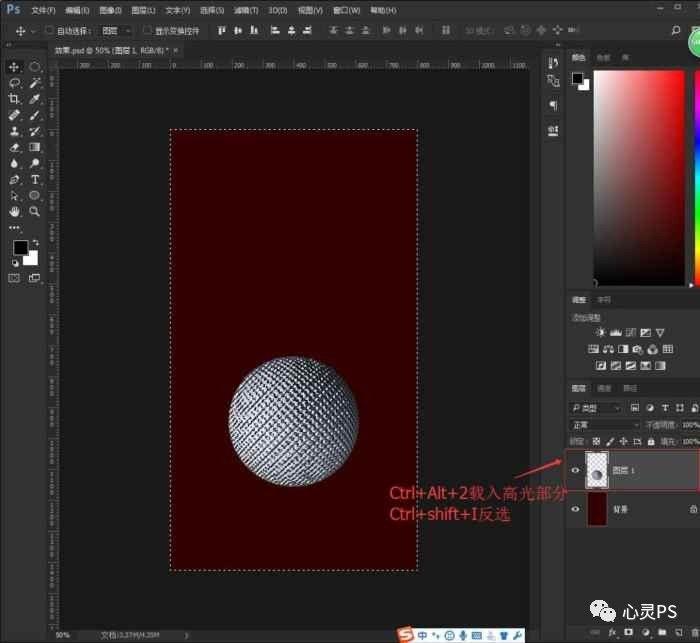This screenshot has height=643, width=700.
Task: Select the Healing Brush tool
Action: (x=14, y=115)
